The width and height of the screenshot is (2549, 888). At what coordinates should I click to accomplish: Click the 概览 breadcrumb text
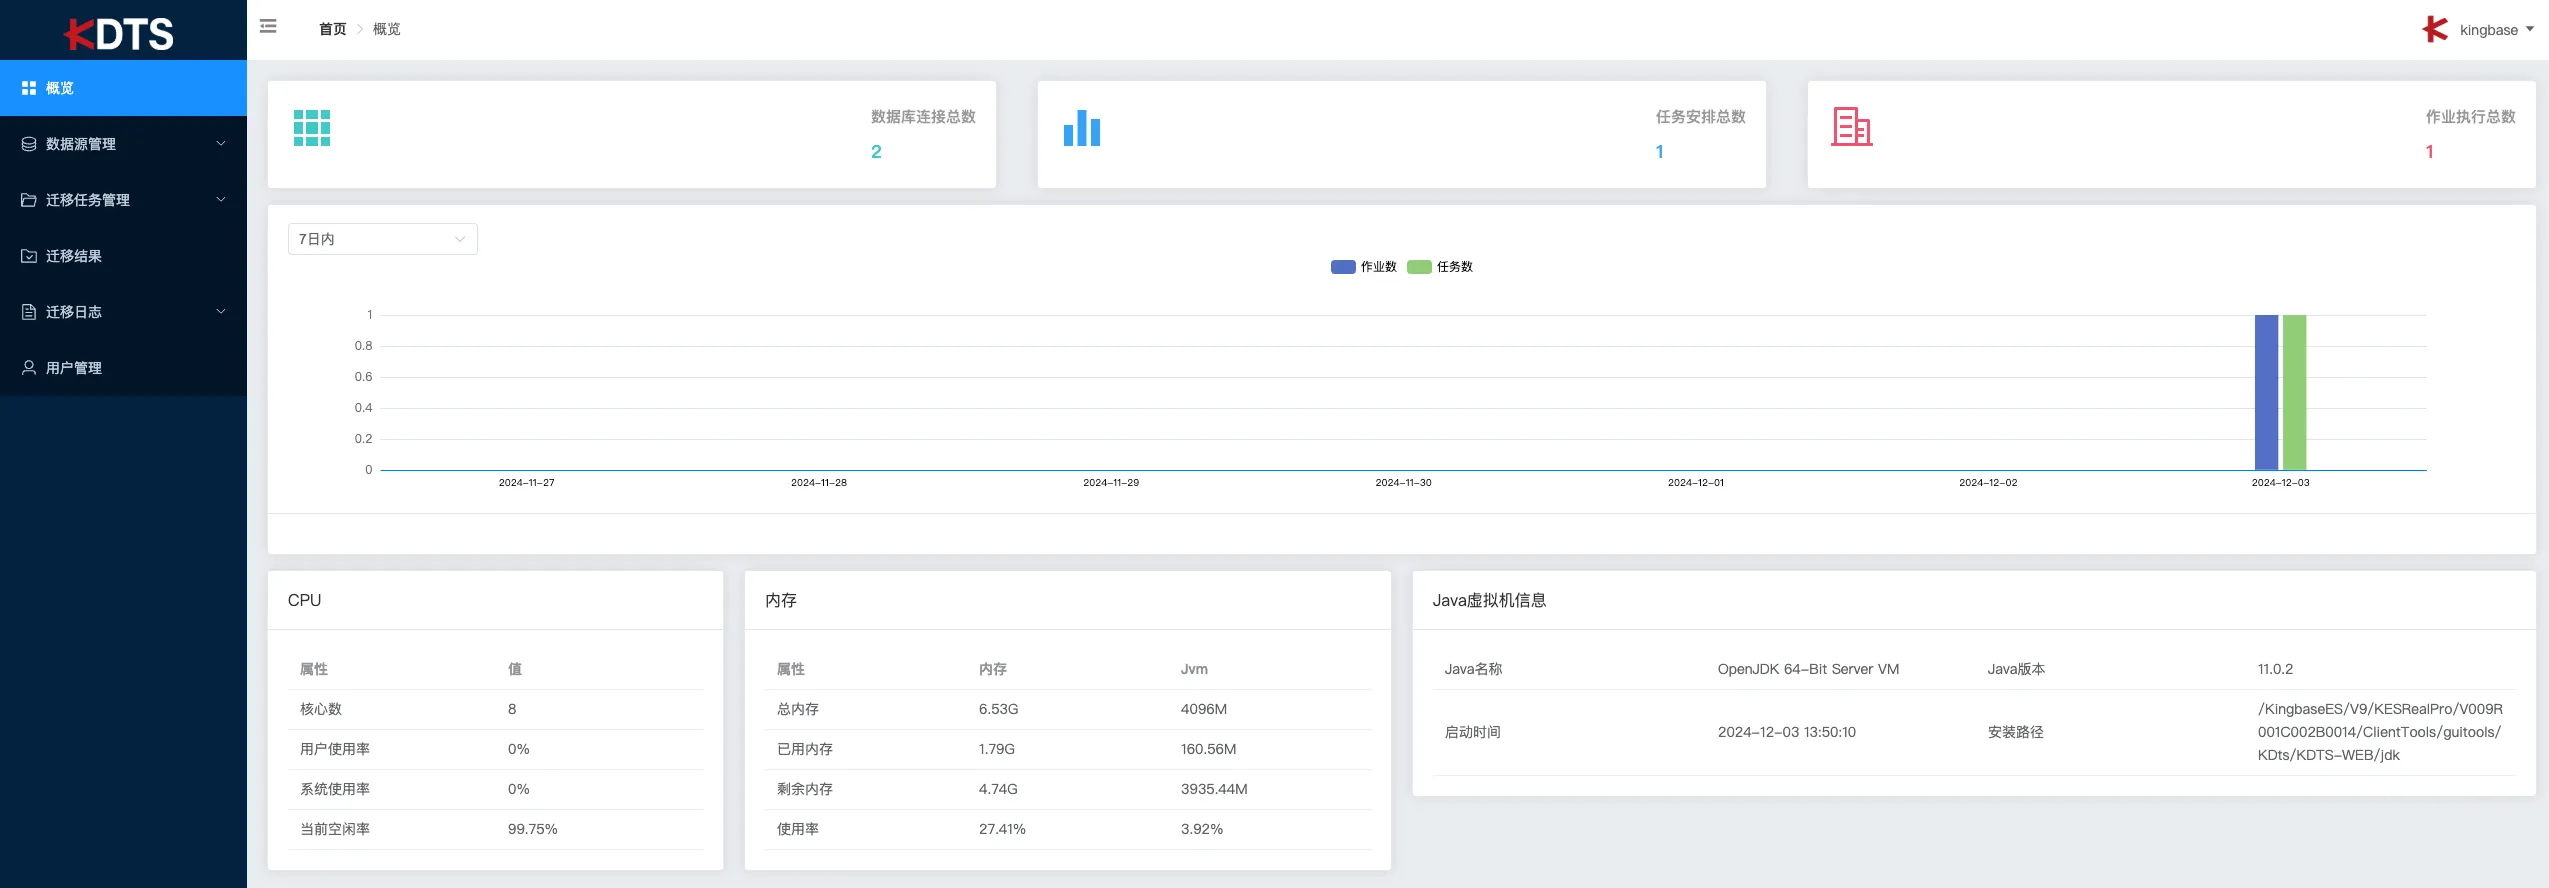[x=387, y=29]
